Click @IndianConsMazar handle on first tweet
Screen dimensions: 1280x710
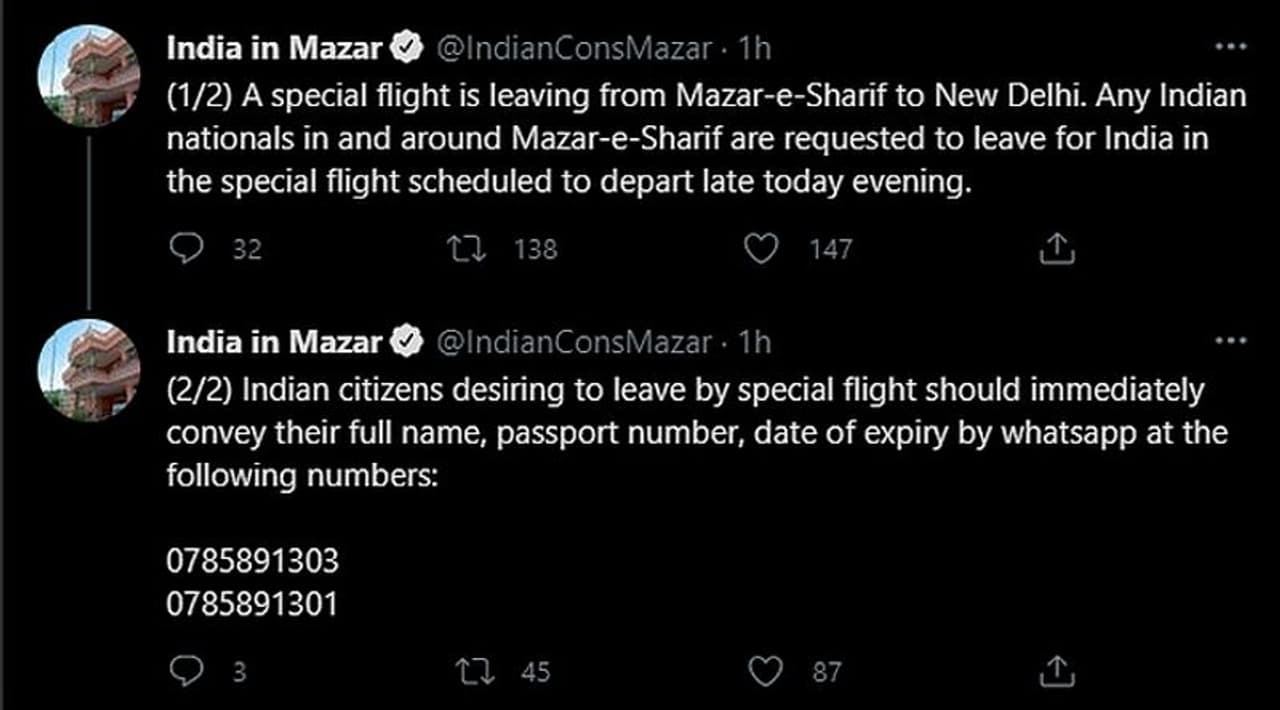(575, 48)
